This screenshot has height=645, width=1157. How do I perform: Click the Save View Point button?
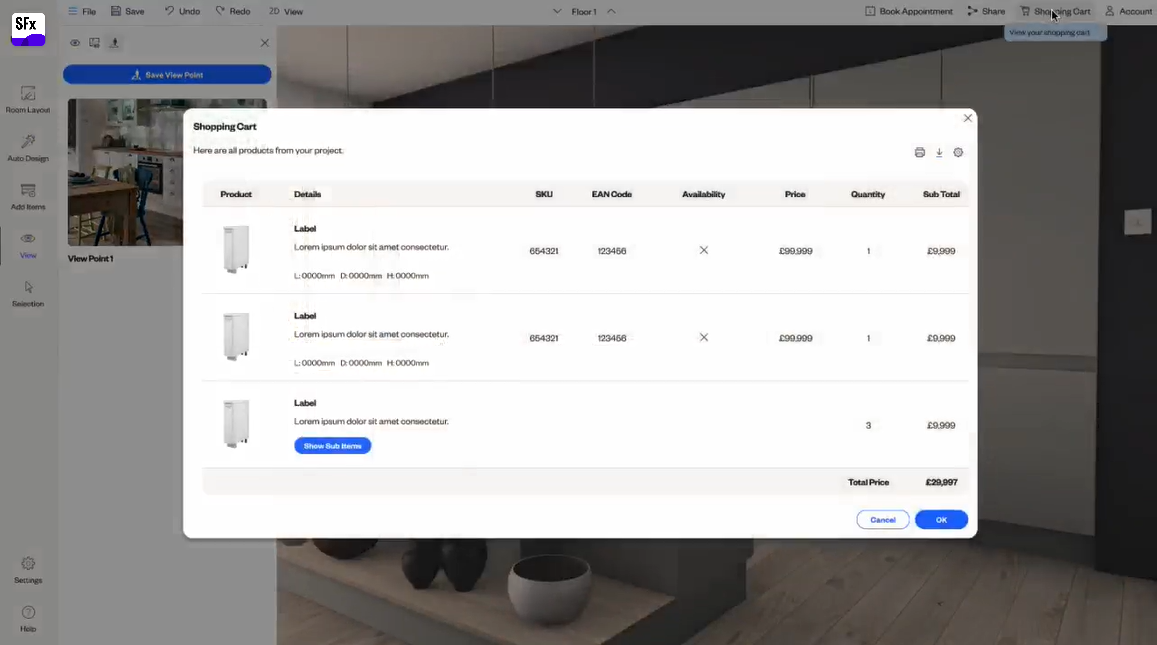click(x=167, y=74)
